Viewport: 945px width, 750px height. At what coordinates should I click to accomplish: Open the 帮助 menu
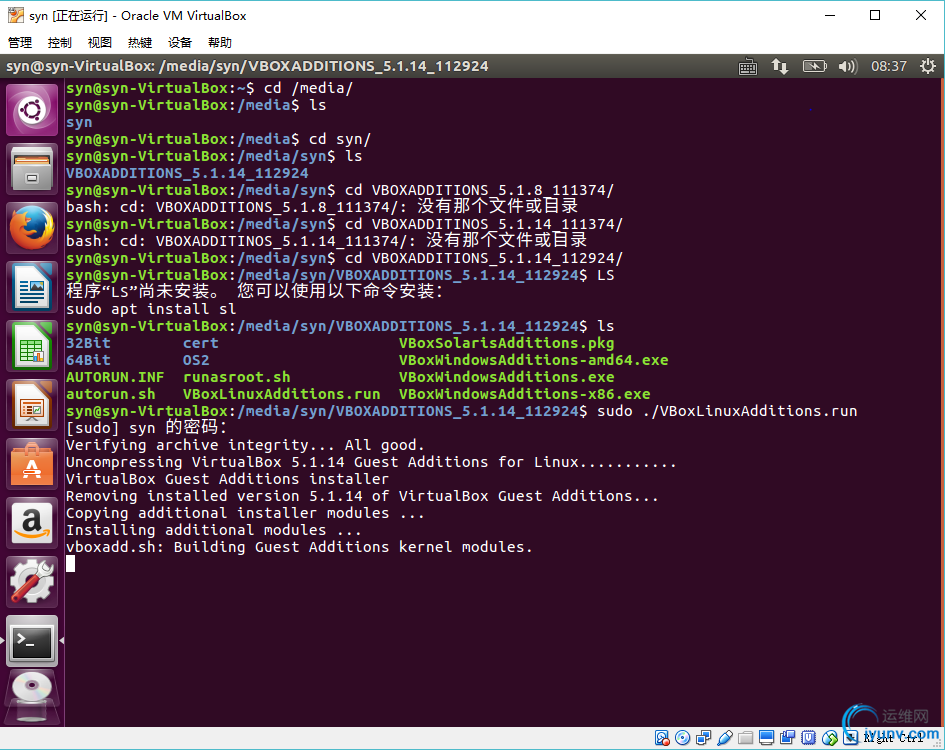[220, 43]
